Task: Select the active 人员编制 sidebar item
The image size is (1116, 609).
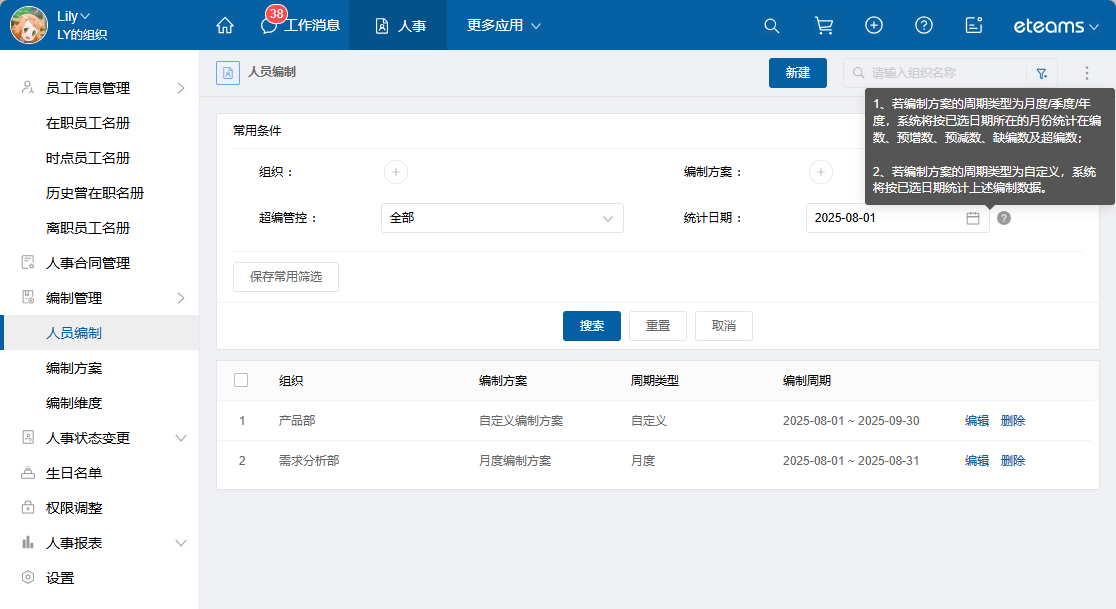Action: click(100, 333)
